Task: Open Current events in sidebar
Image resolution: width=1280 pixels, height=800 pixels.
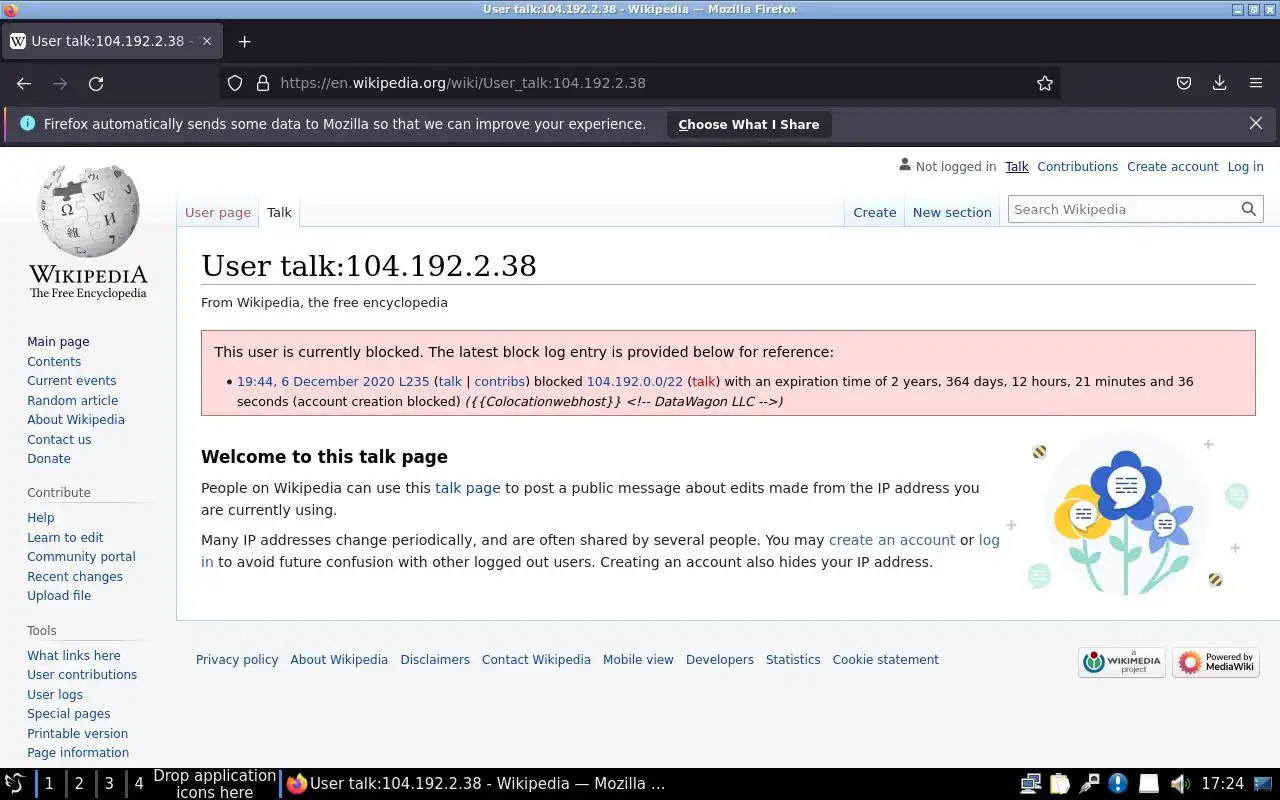Action: point(71,381)
